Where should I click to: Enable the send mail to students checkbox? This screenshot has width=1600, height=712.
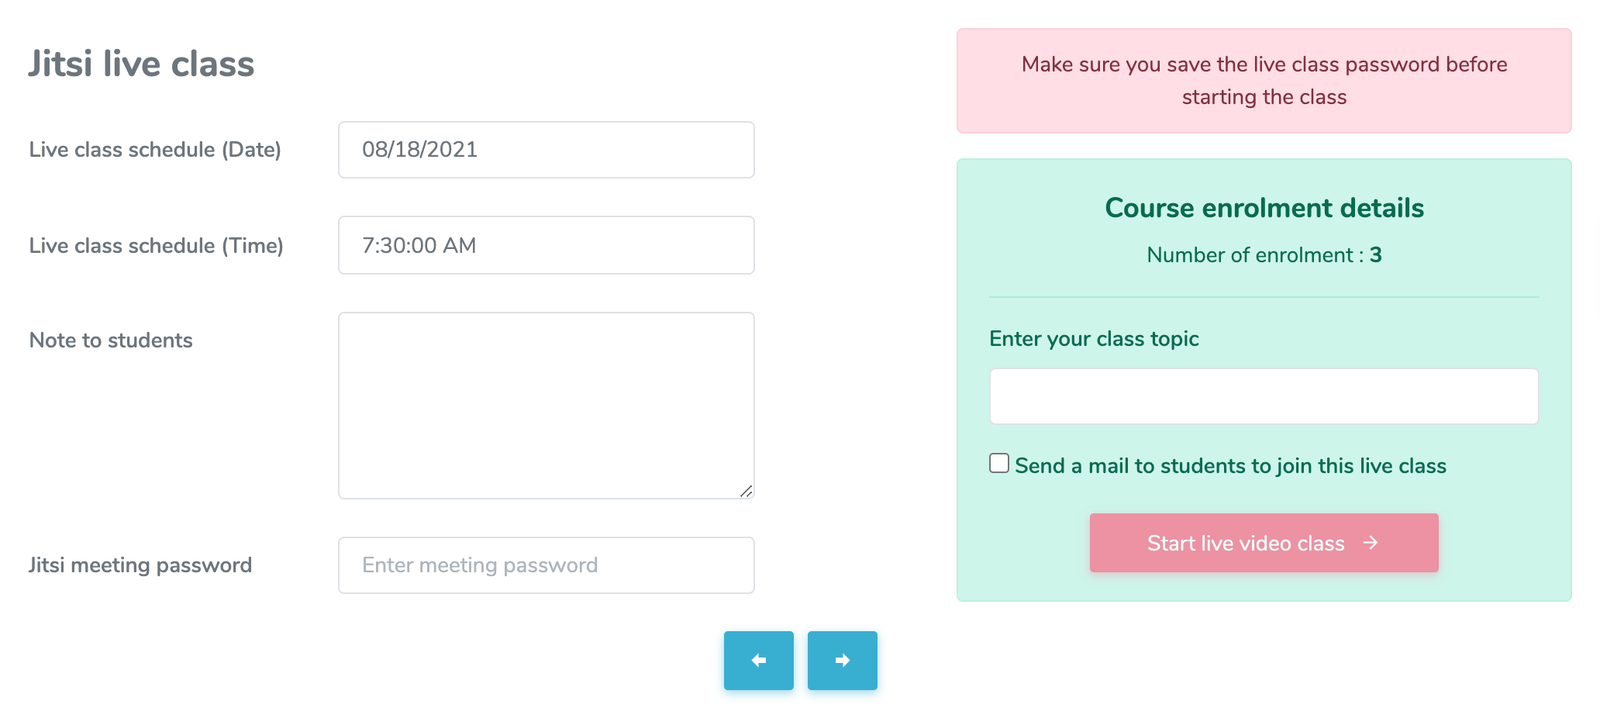(x=999, y=463)
